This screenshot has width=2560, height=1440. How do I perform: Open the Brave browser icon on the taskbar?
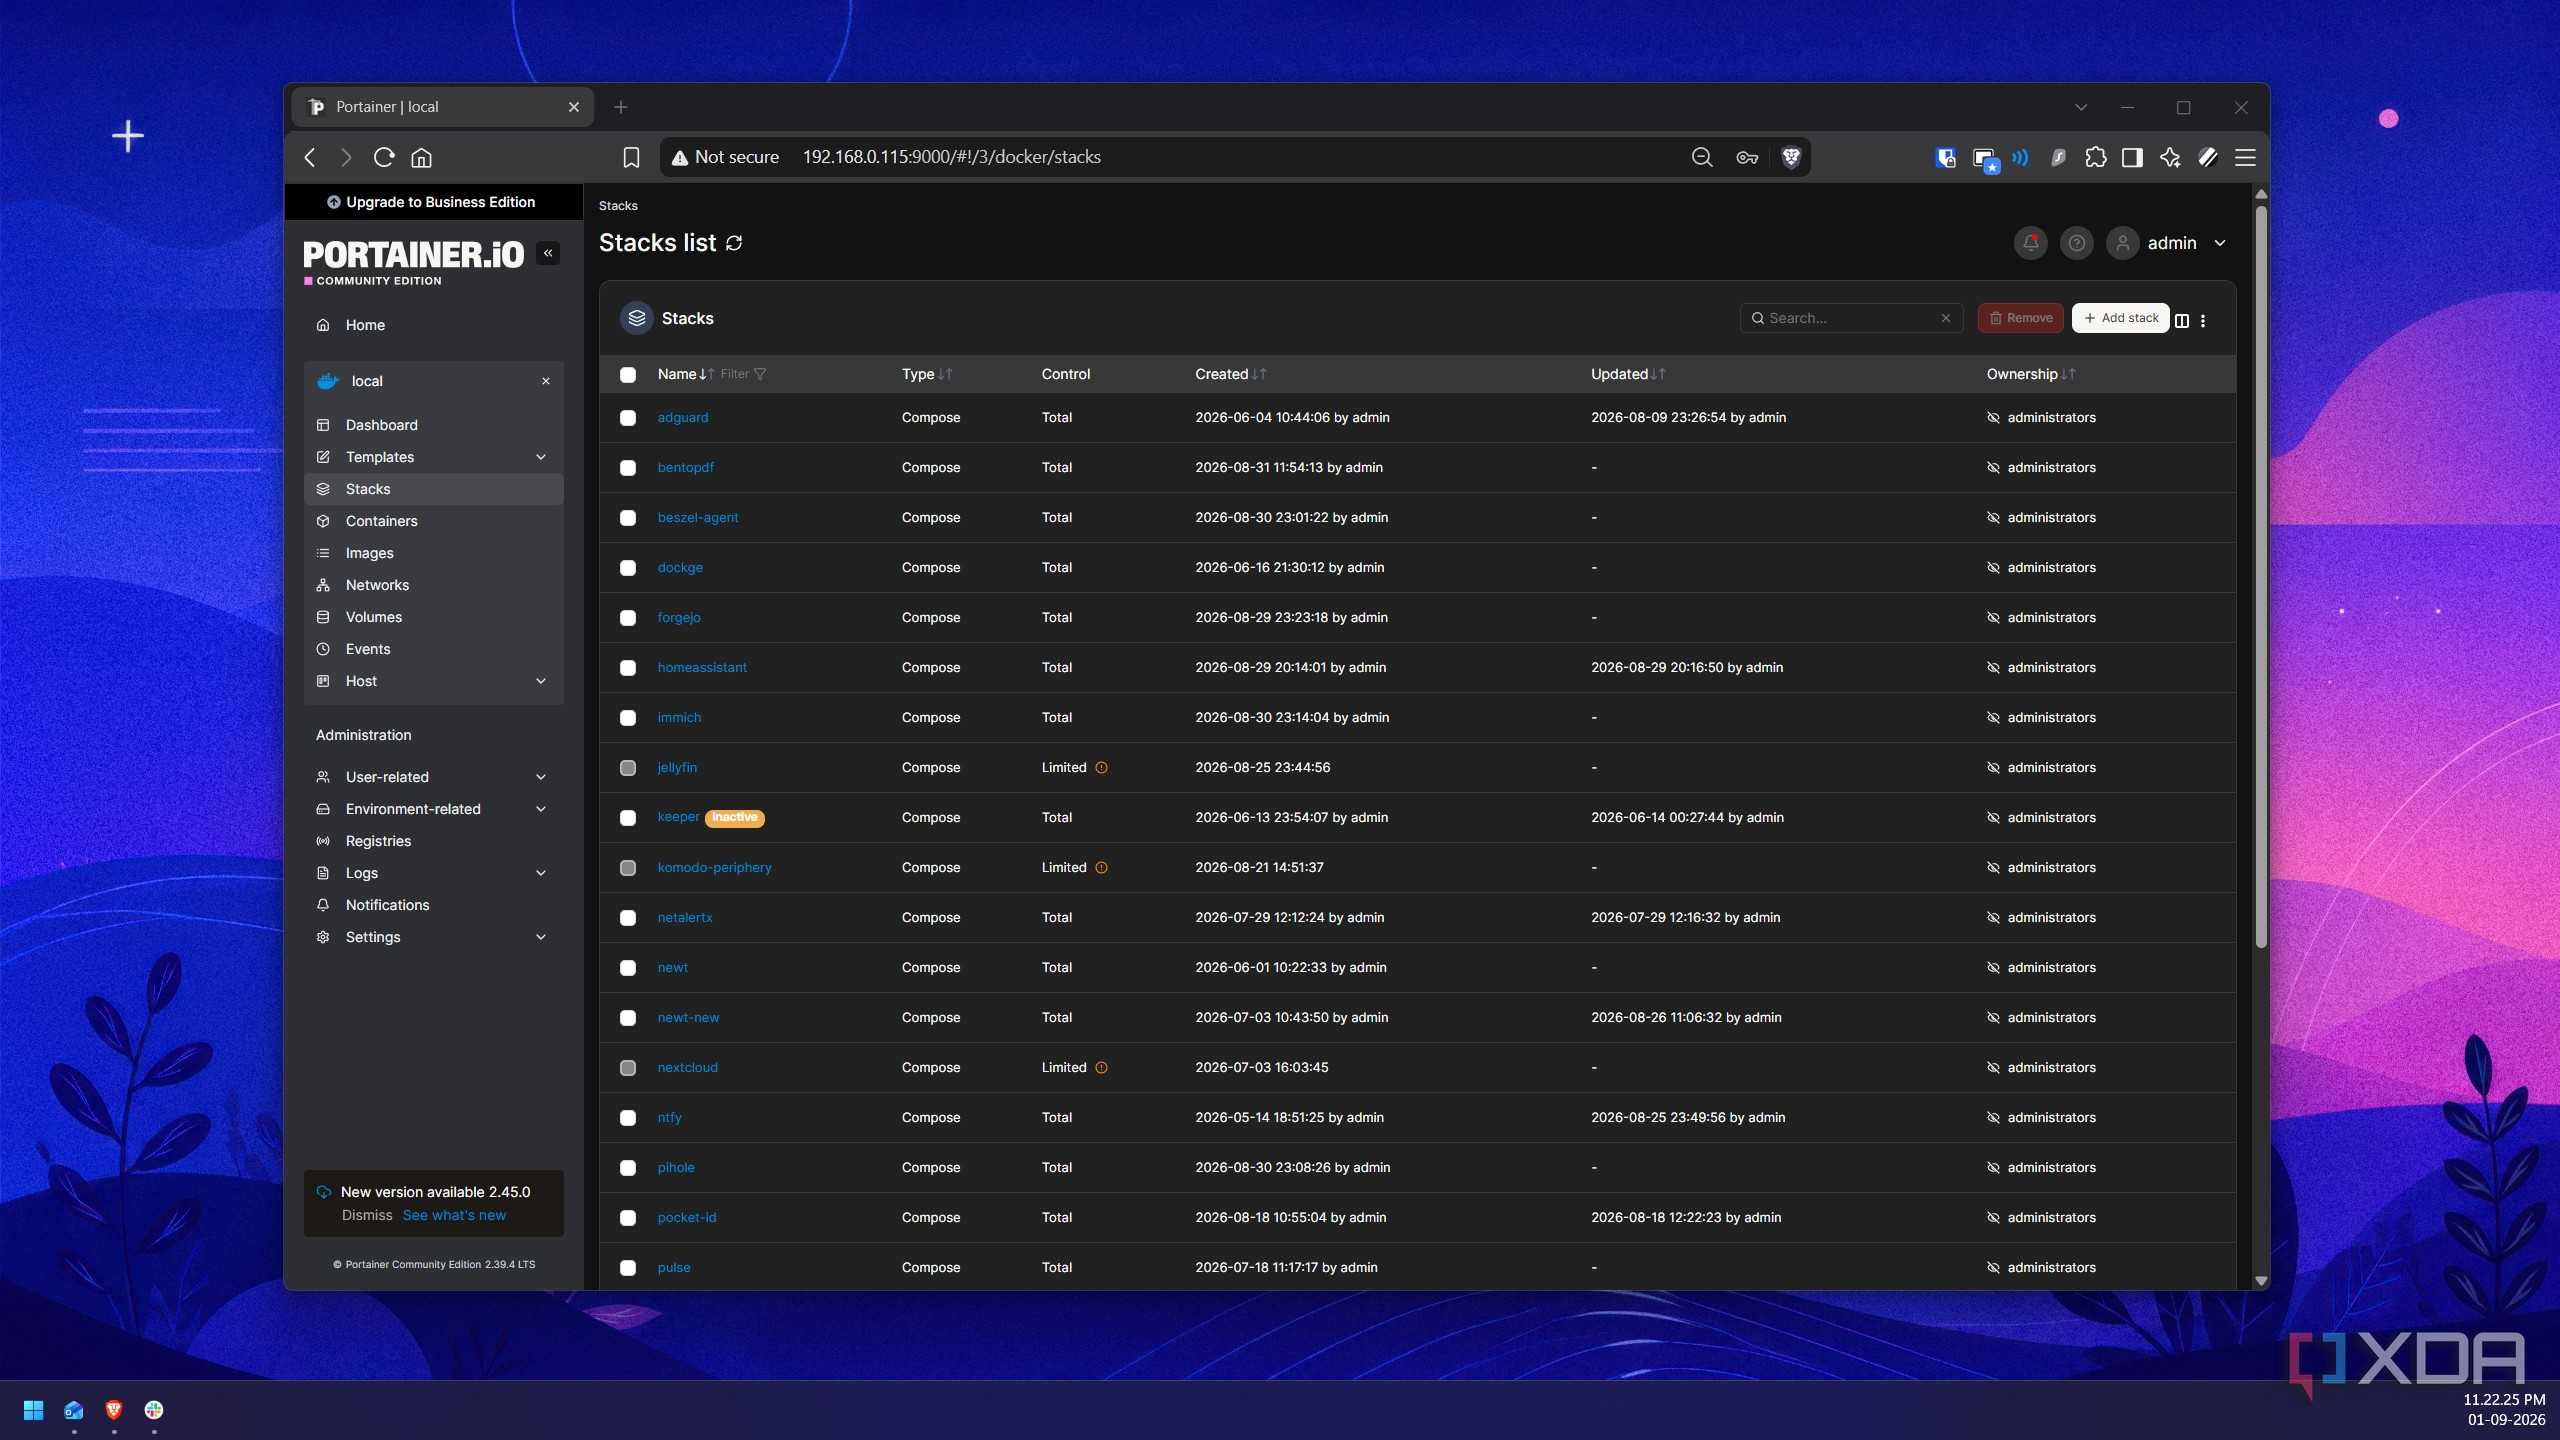pyautogui.click(x=113, y=1410)
